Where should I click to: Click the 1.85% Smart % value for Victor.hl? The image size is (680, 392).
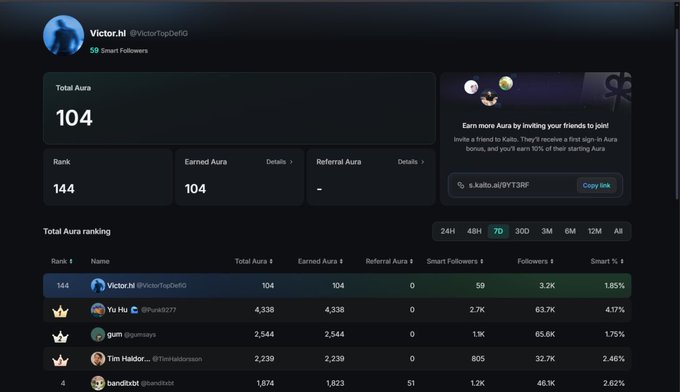pos(615,285)
